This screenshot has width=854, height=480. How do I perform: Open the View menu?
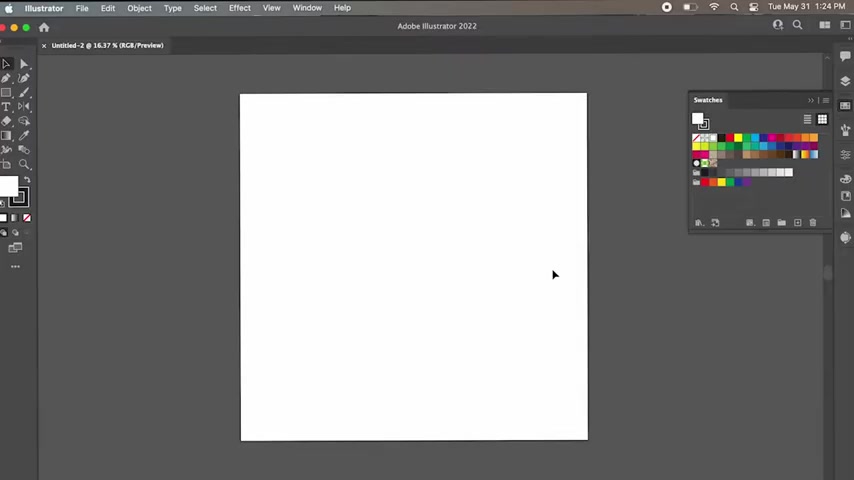click(x=271, y=8)
